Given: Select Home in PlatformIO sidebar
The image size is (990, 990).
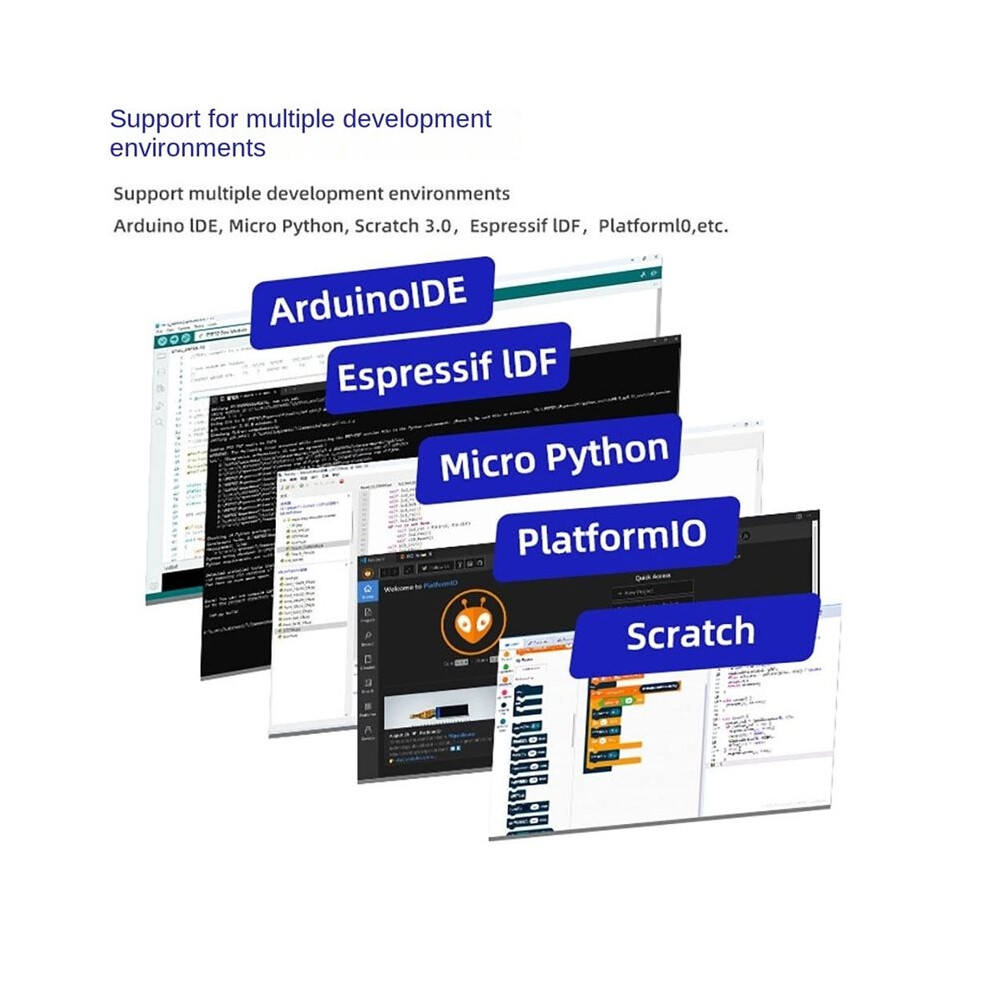Looking at the screenshot, I should click(368, 591).
